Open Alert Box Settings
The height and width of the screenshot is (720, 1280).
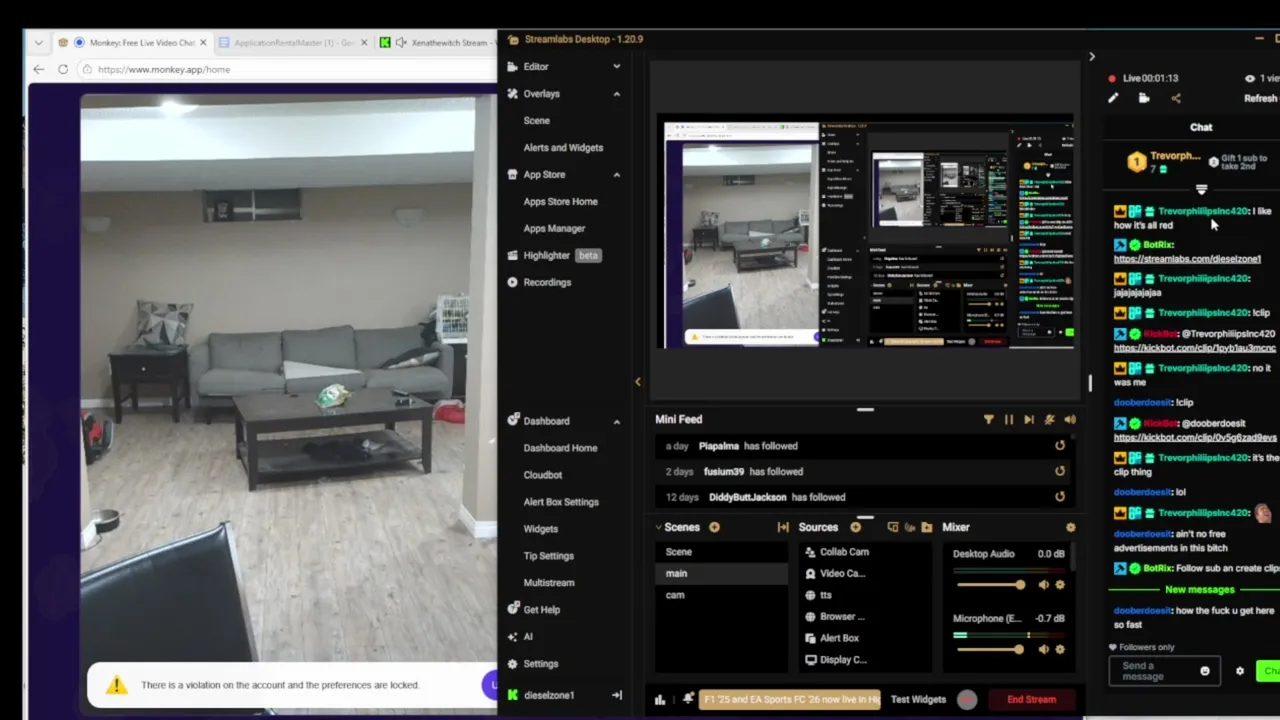pyautogui.click(x=561, y=502)
